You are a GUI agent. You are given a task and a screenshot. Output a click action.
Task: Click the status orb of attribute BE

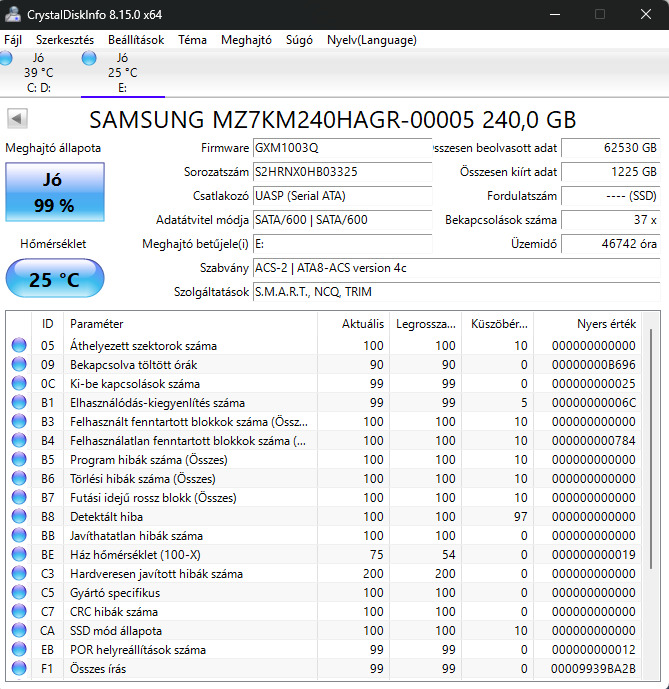[19, 554]
